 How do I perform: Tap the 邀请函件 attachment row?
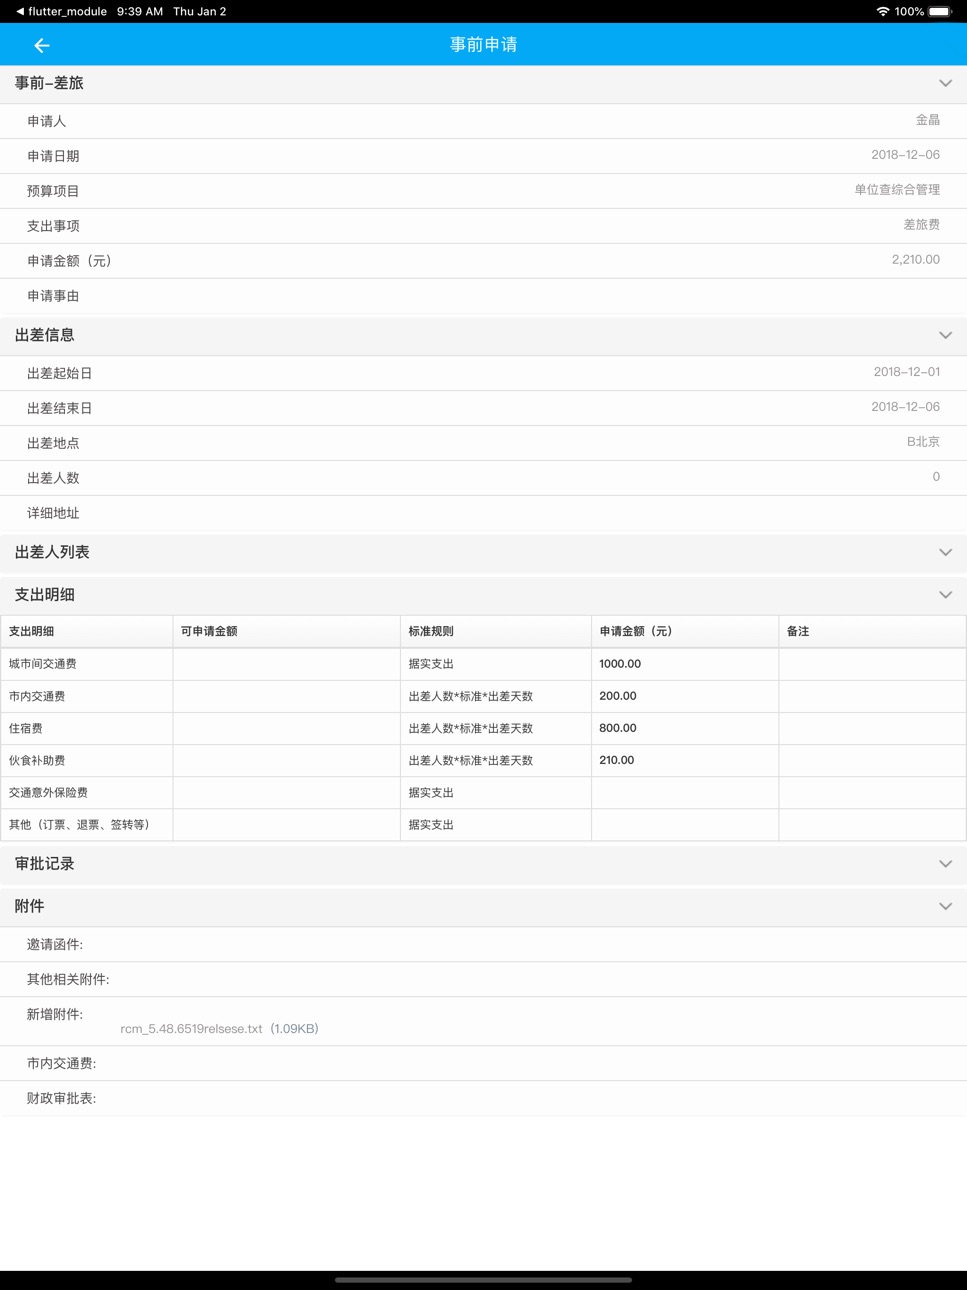pyautogui.click(x=483, y=944)
